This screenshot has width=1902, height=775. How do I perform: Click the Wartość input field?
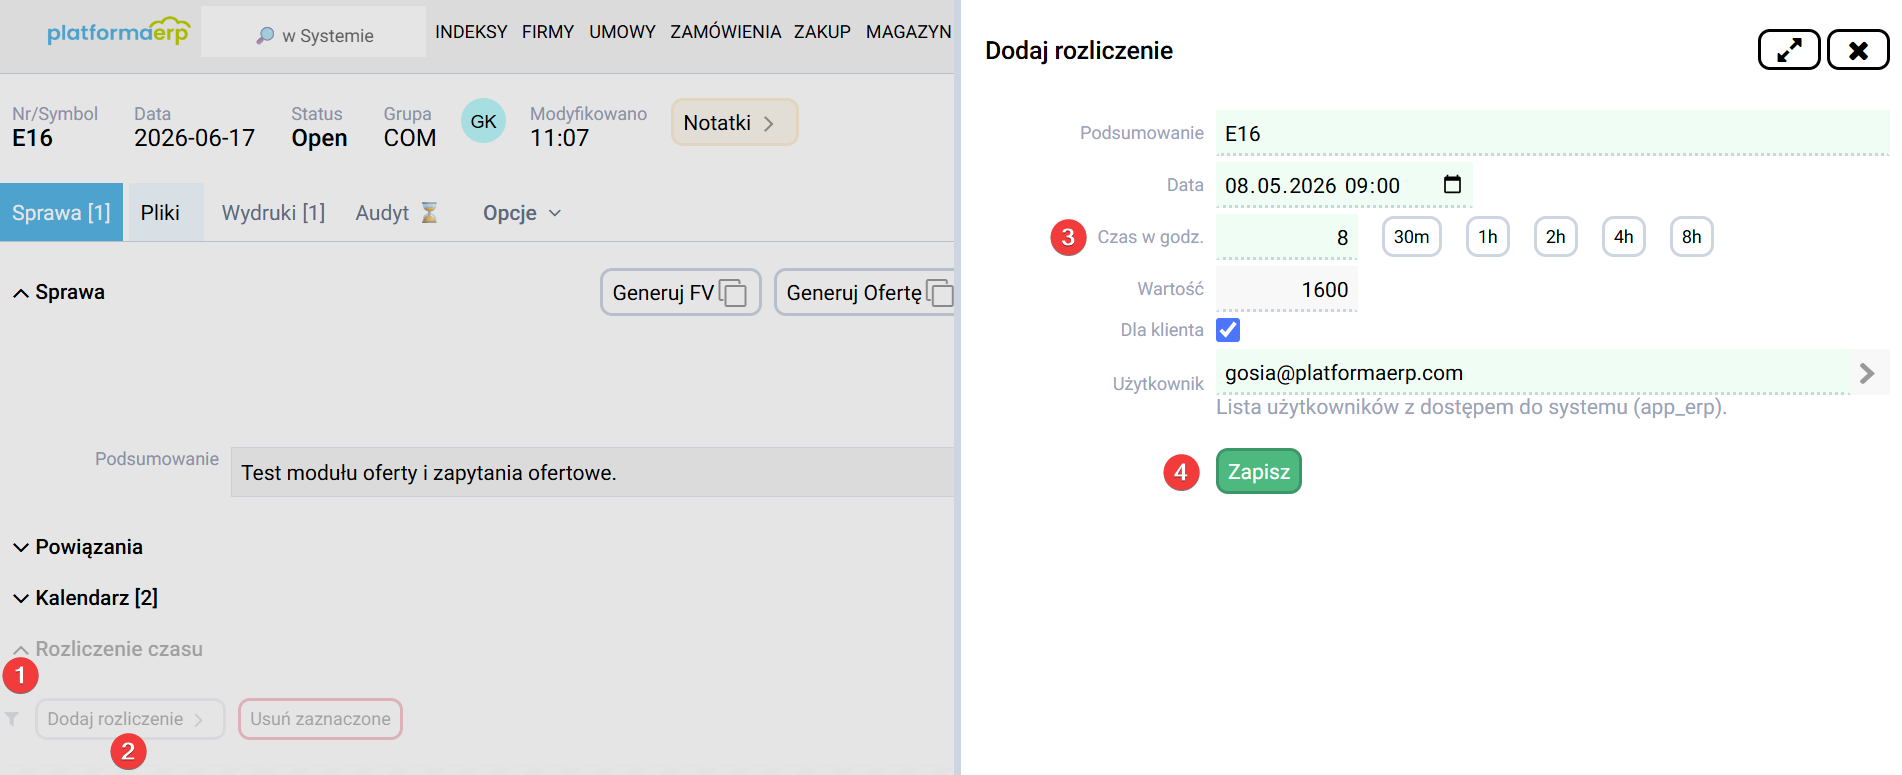click(x=1287, y=290)
